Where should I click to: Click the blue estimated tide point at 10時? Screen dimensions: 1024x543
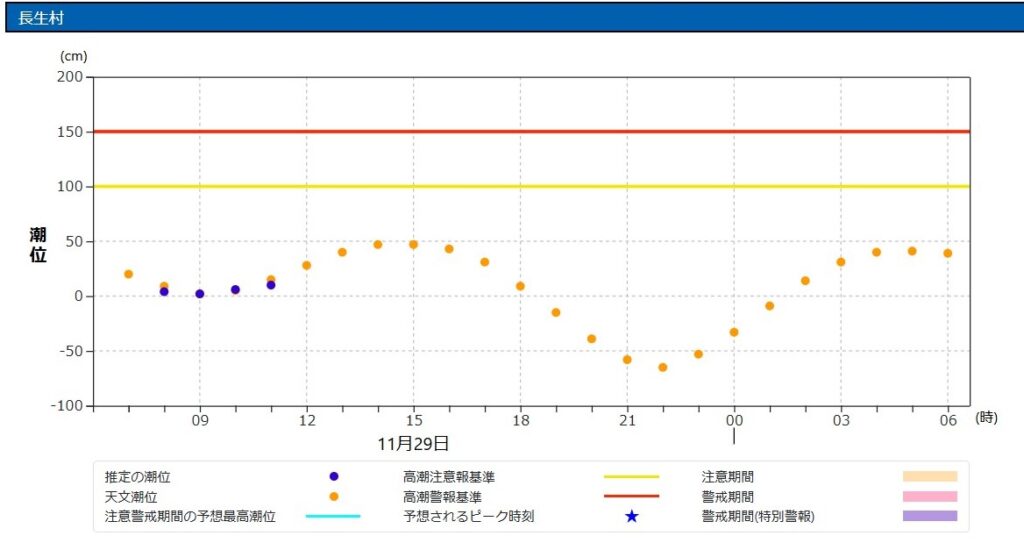point(235,289)
